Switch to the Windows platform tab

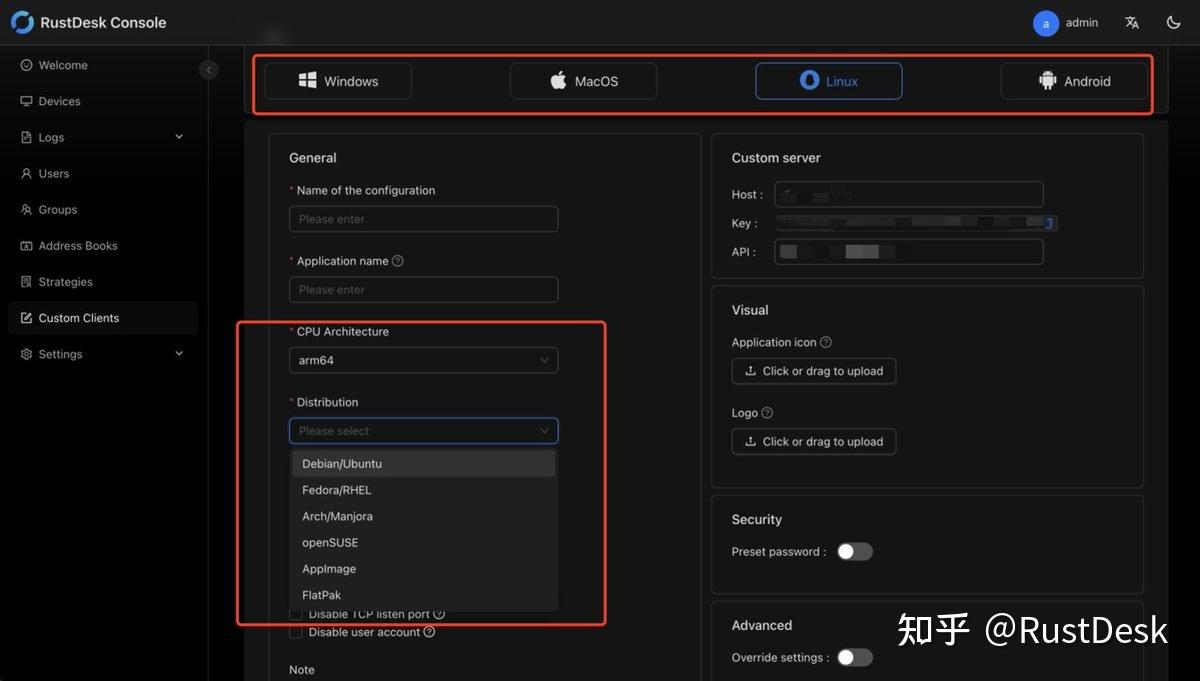(x=337, y=80)
